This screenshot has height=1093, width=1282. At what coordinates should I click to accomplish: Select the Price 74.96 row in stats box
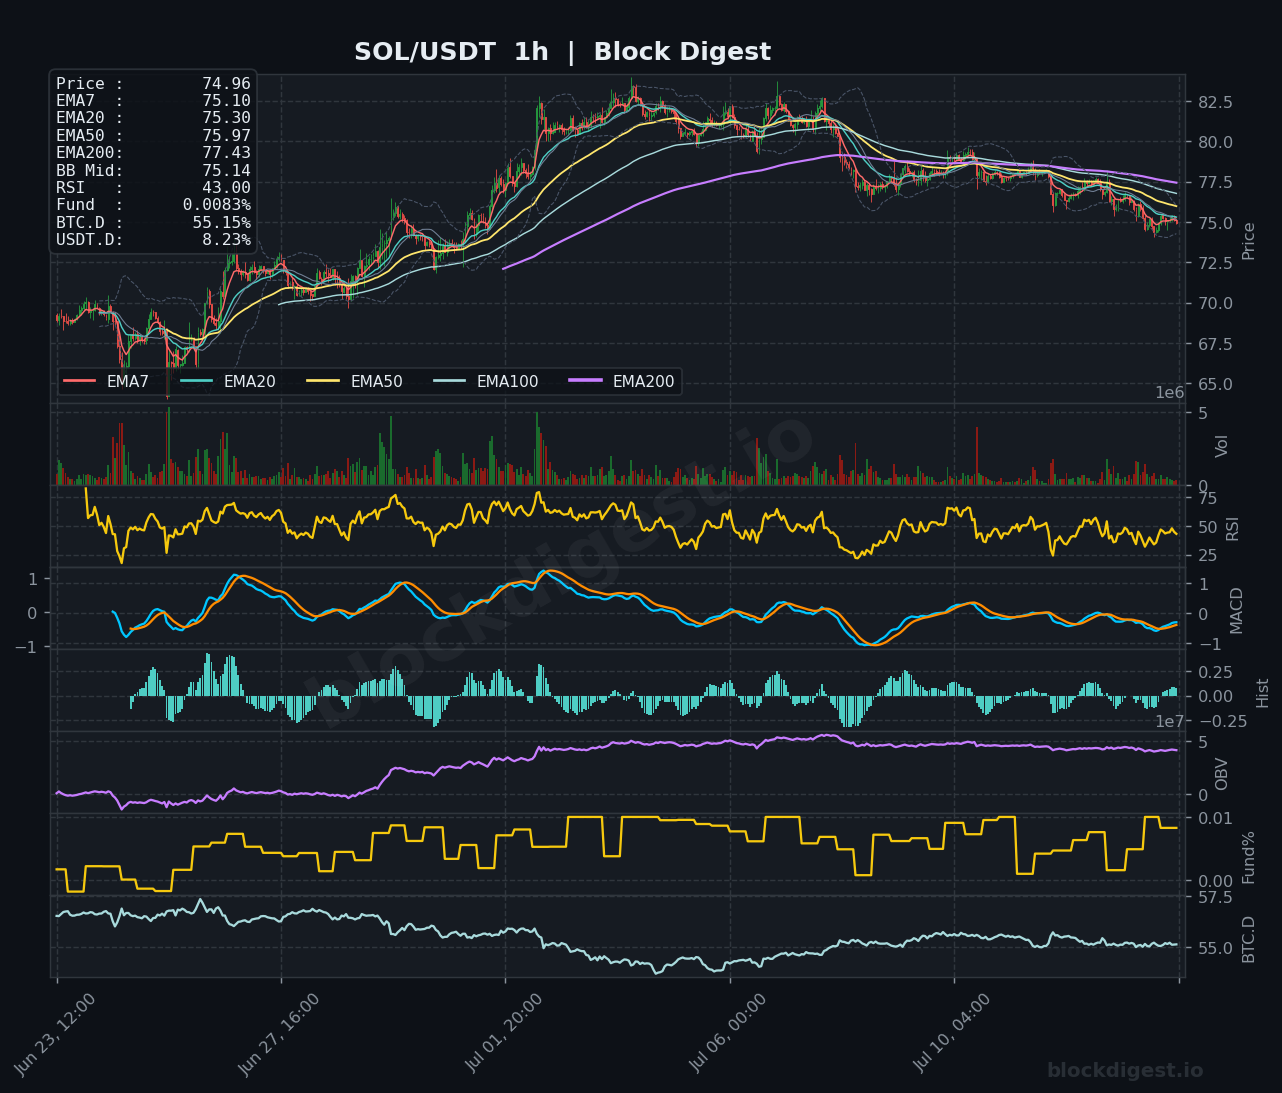tap(153, 84)
